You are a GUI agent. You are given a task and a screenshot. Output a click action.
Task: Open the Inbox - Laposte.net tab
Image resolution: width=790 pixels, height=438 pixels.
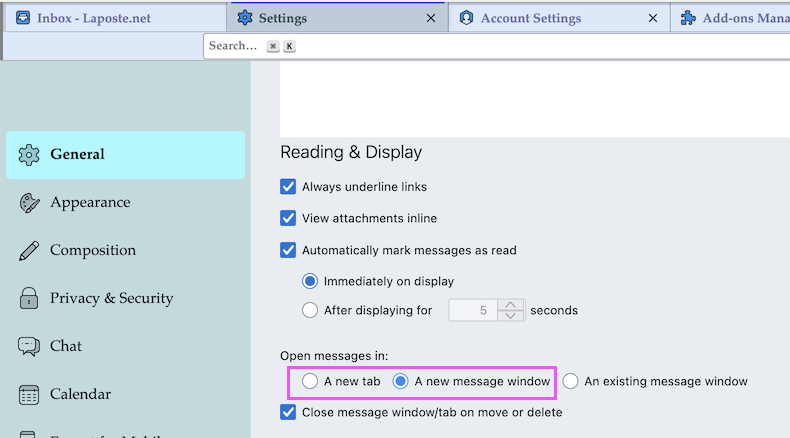pos(115,18)
